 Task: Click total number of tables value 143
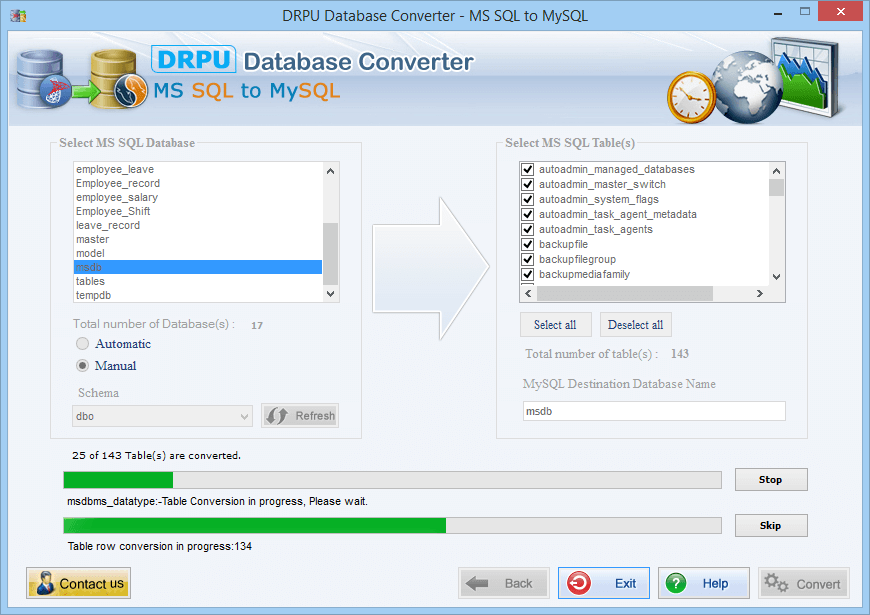point(680,354)
